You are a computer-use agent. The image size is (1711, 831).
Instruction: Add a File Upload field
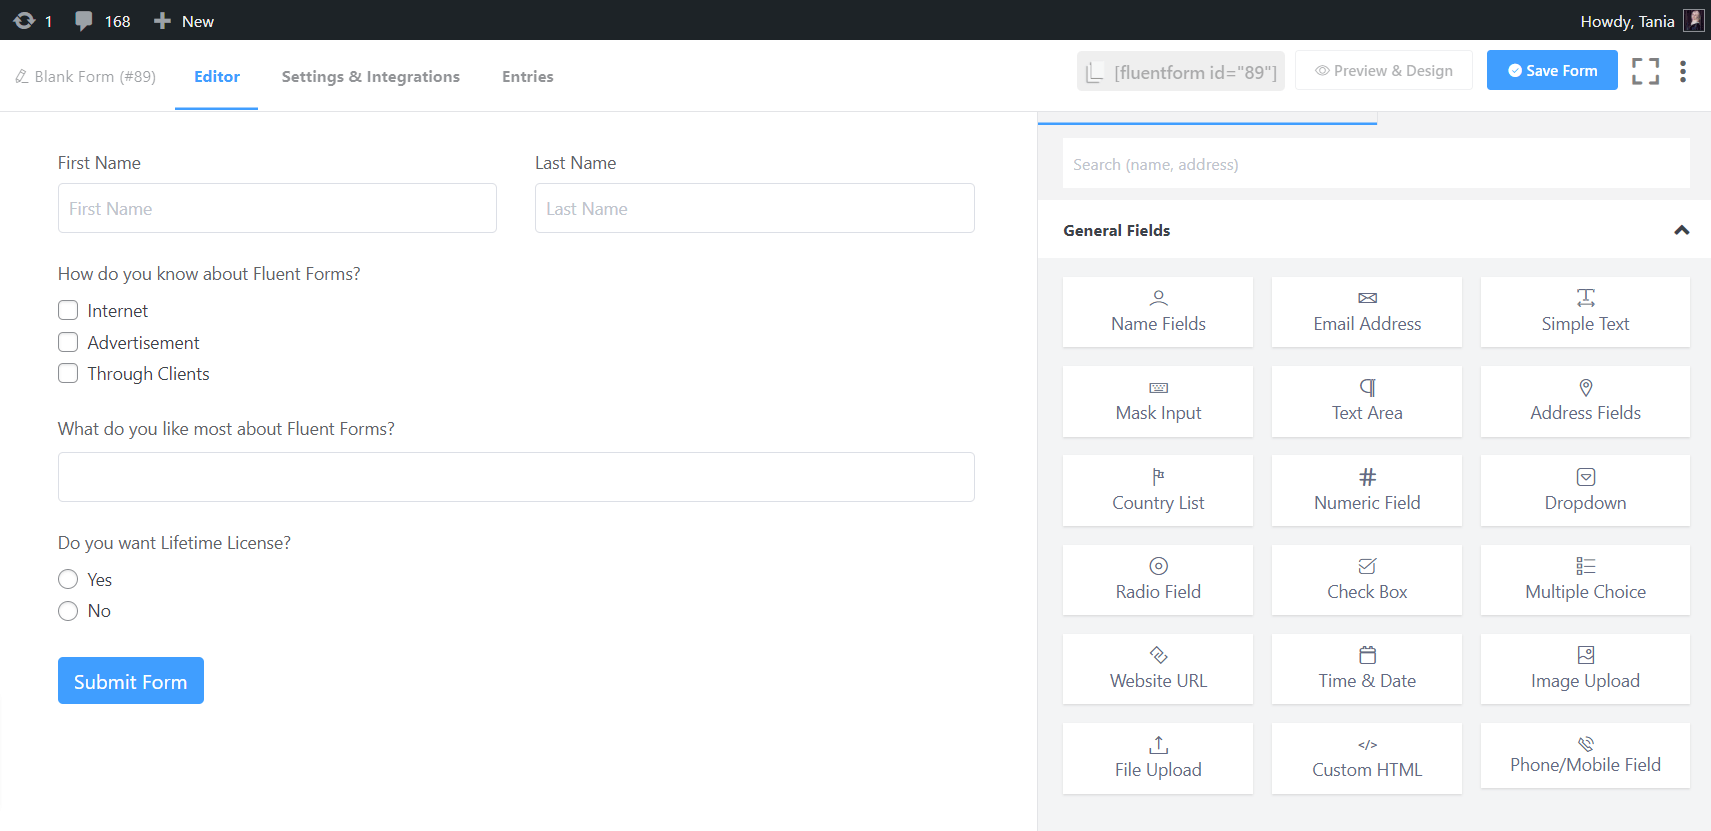(1158, 758)
